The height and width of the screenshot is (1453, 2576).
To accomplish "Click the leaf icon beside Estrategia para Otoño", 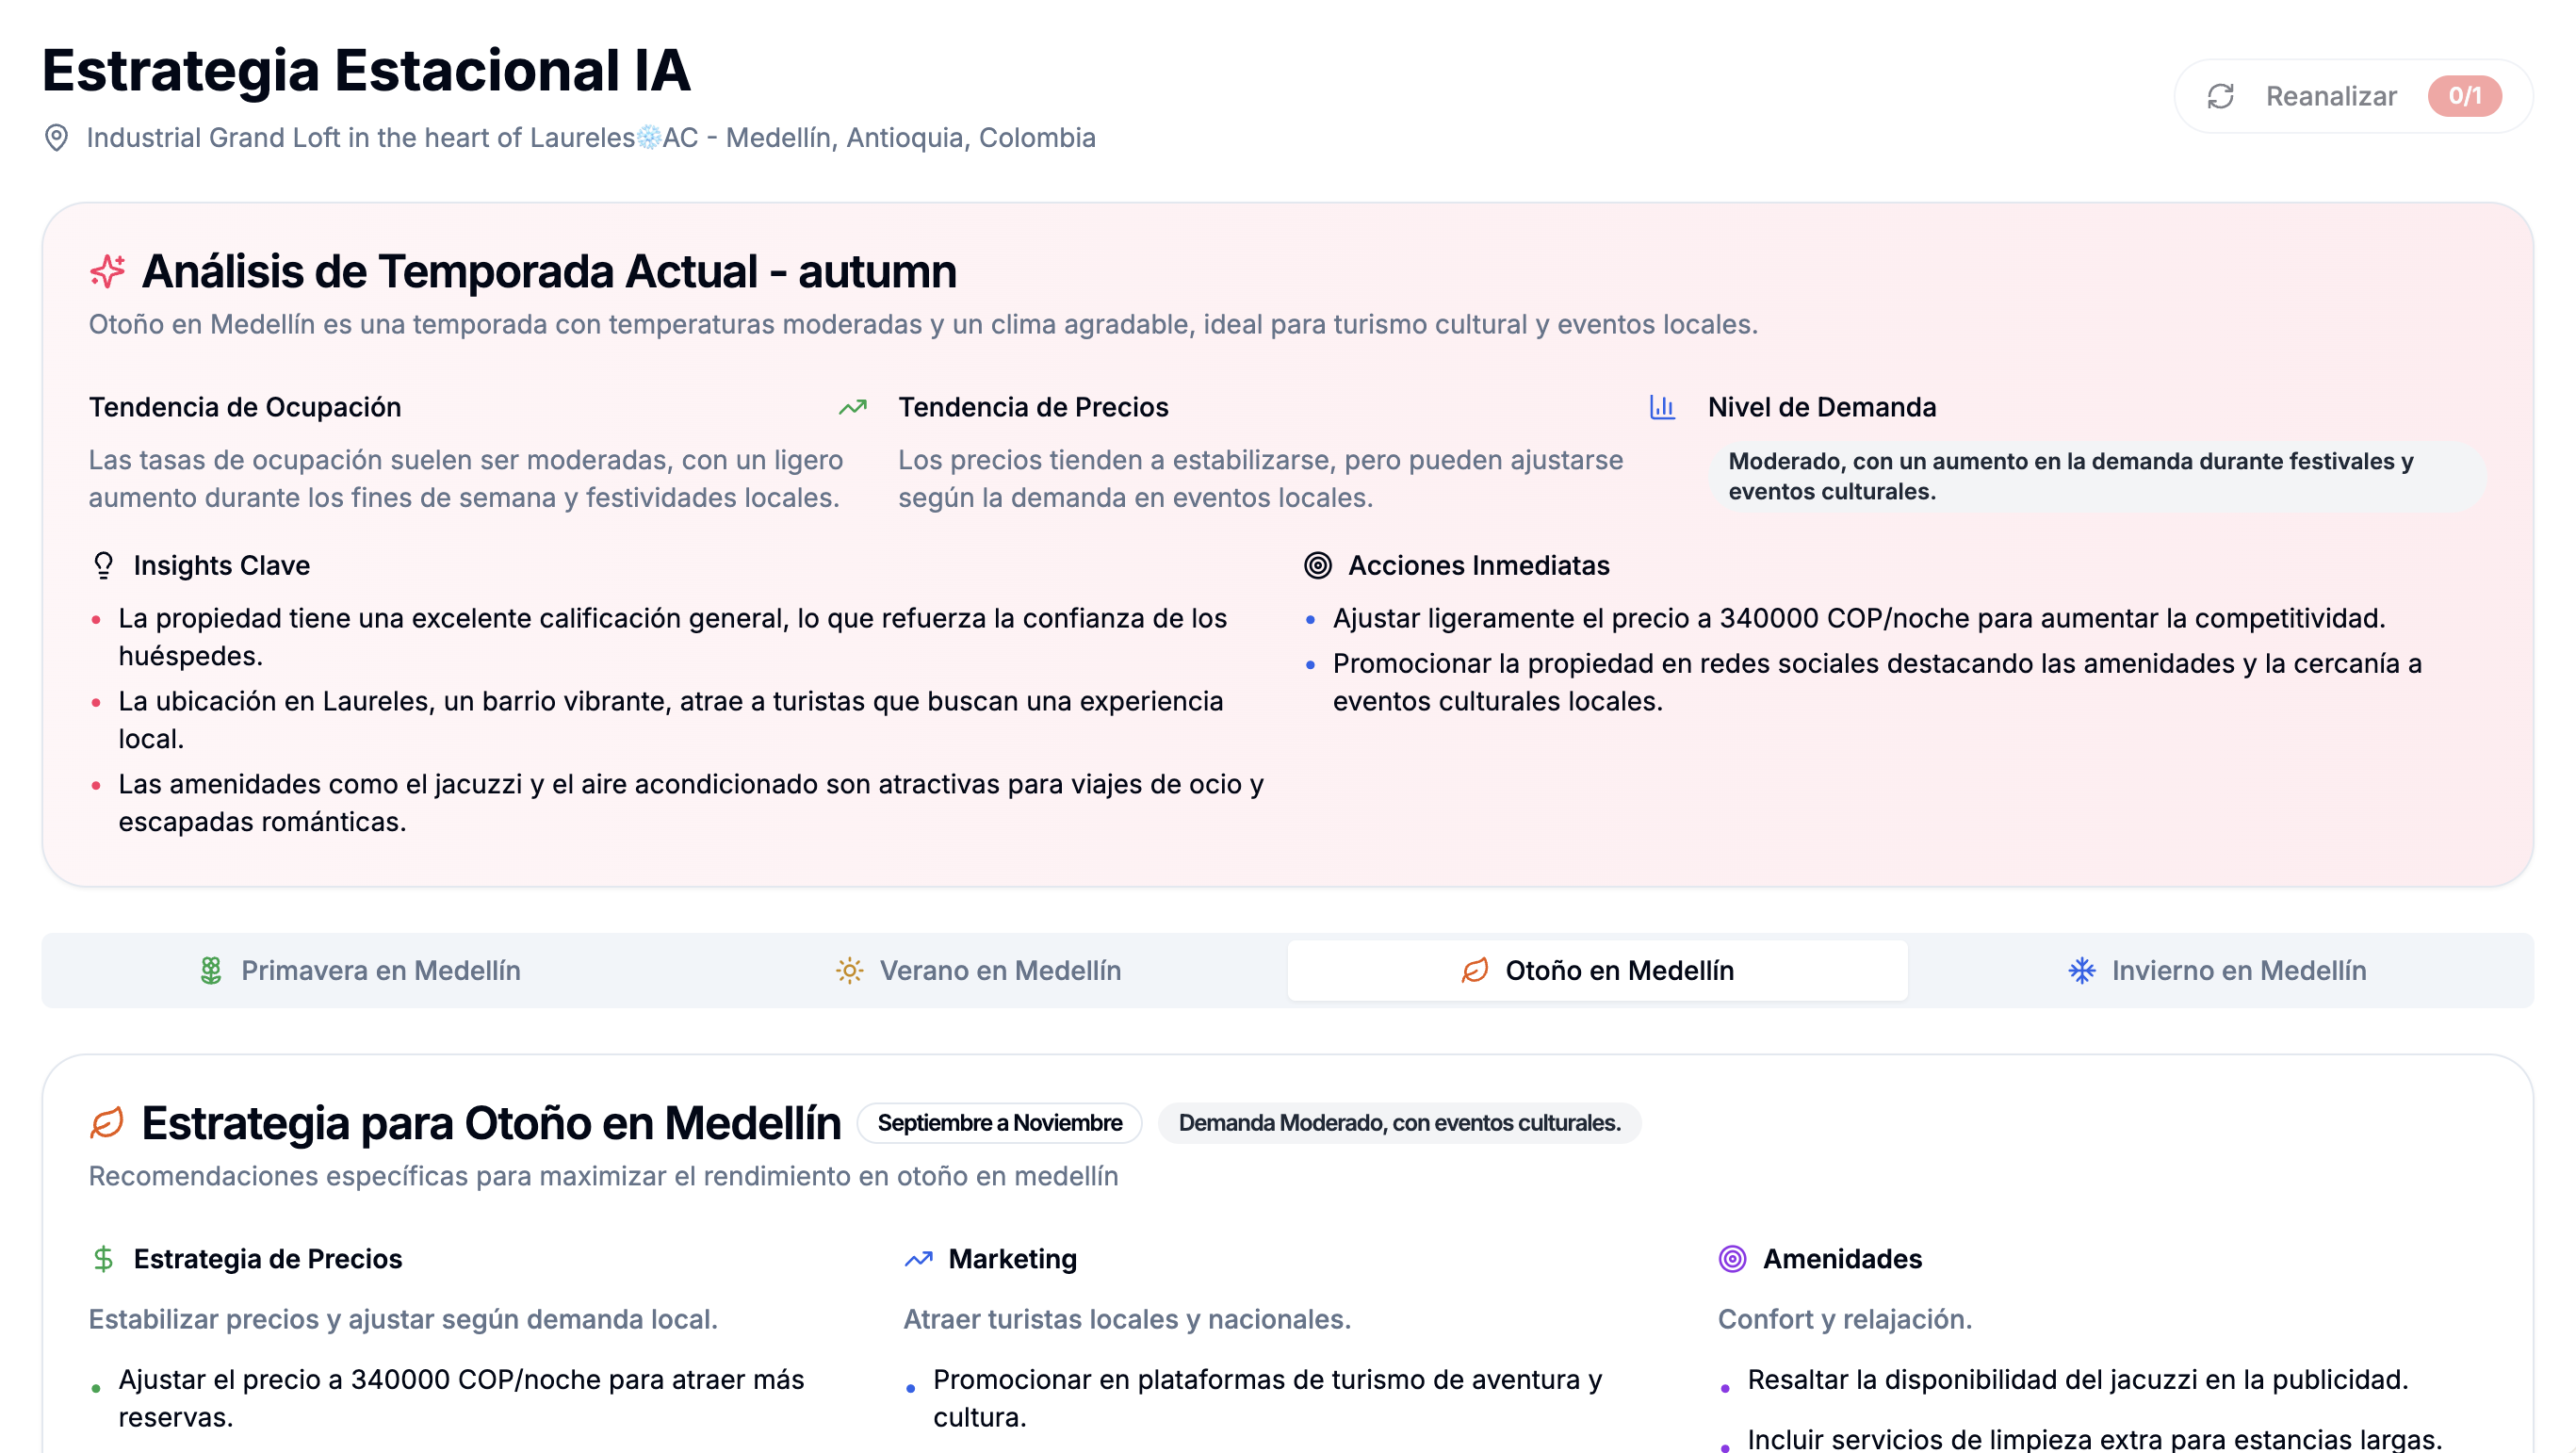I will pos(107,1122).
